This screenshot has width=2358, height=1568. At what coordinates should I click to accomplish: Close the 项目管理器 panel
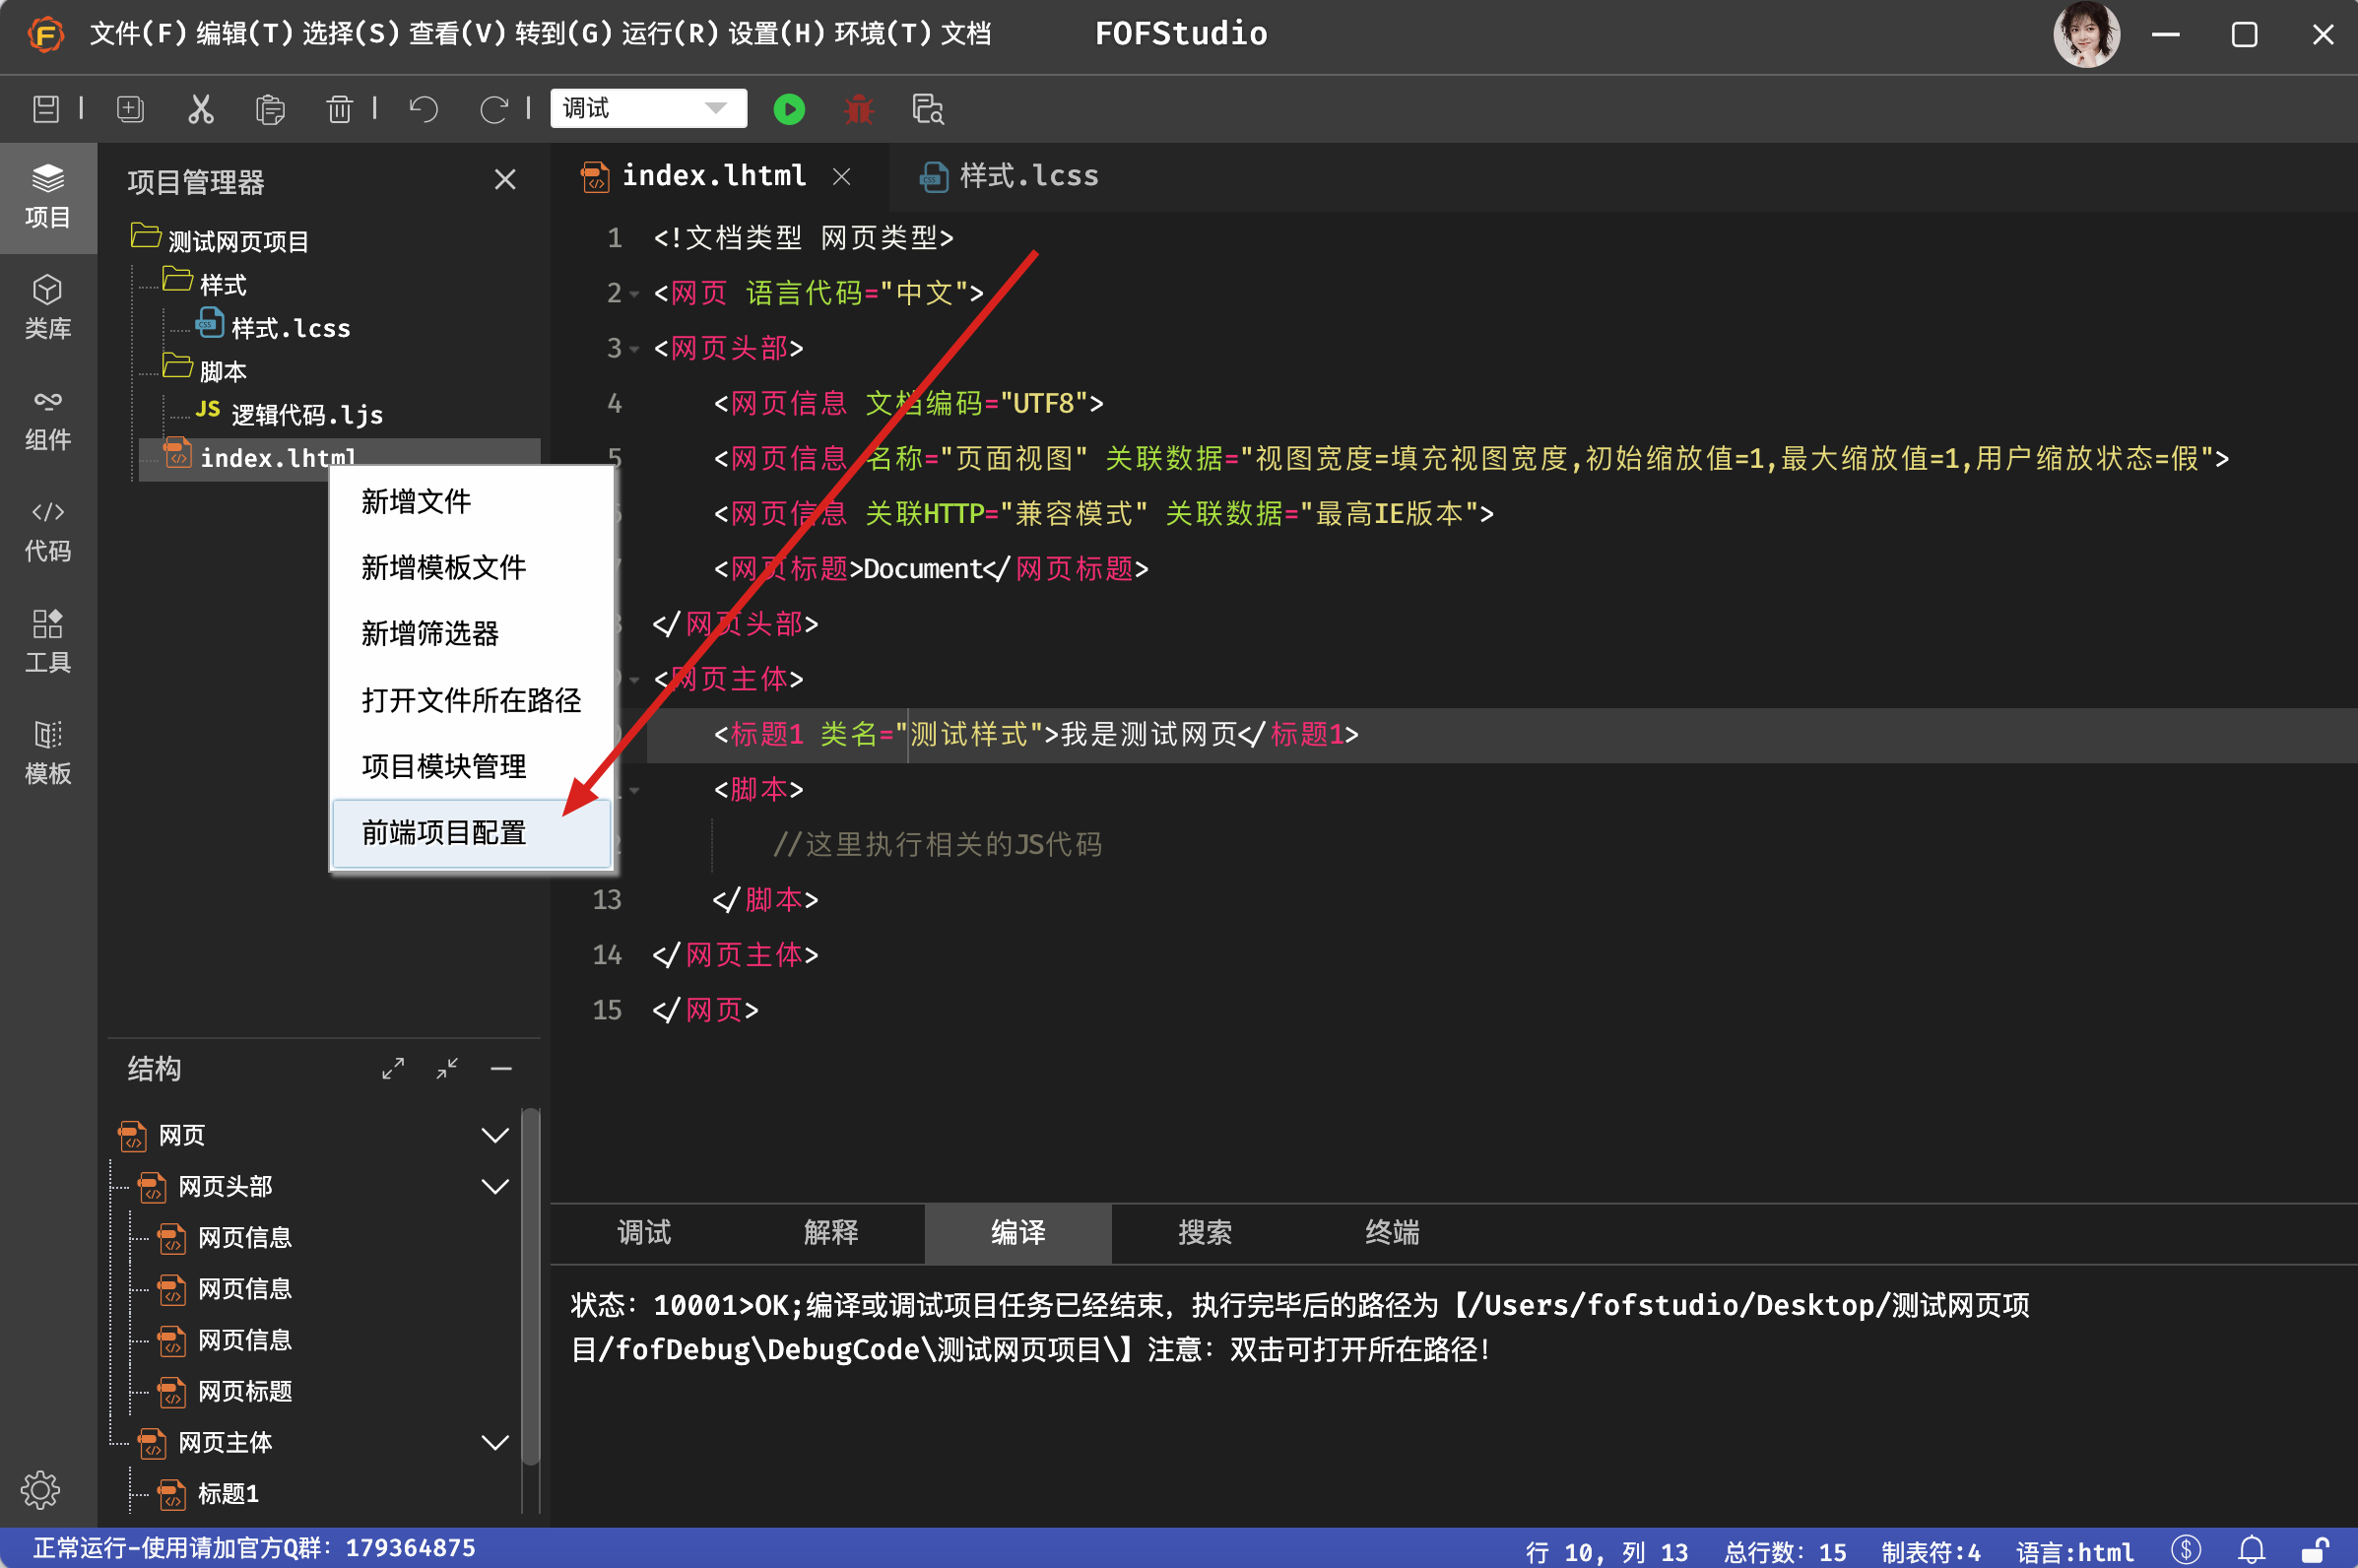pos(505,180)
